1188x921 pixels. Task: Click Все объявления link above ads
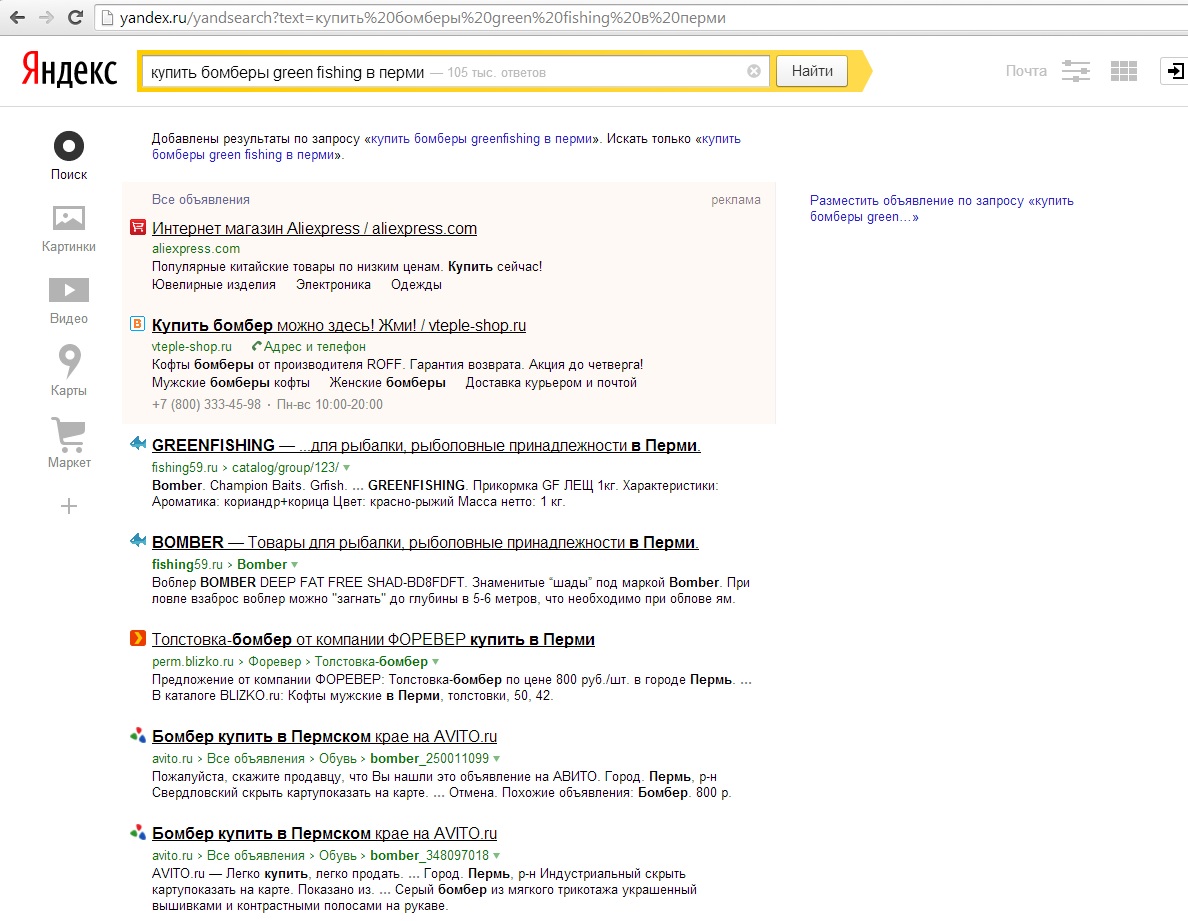coord(201,200)
